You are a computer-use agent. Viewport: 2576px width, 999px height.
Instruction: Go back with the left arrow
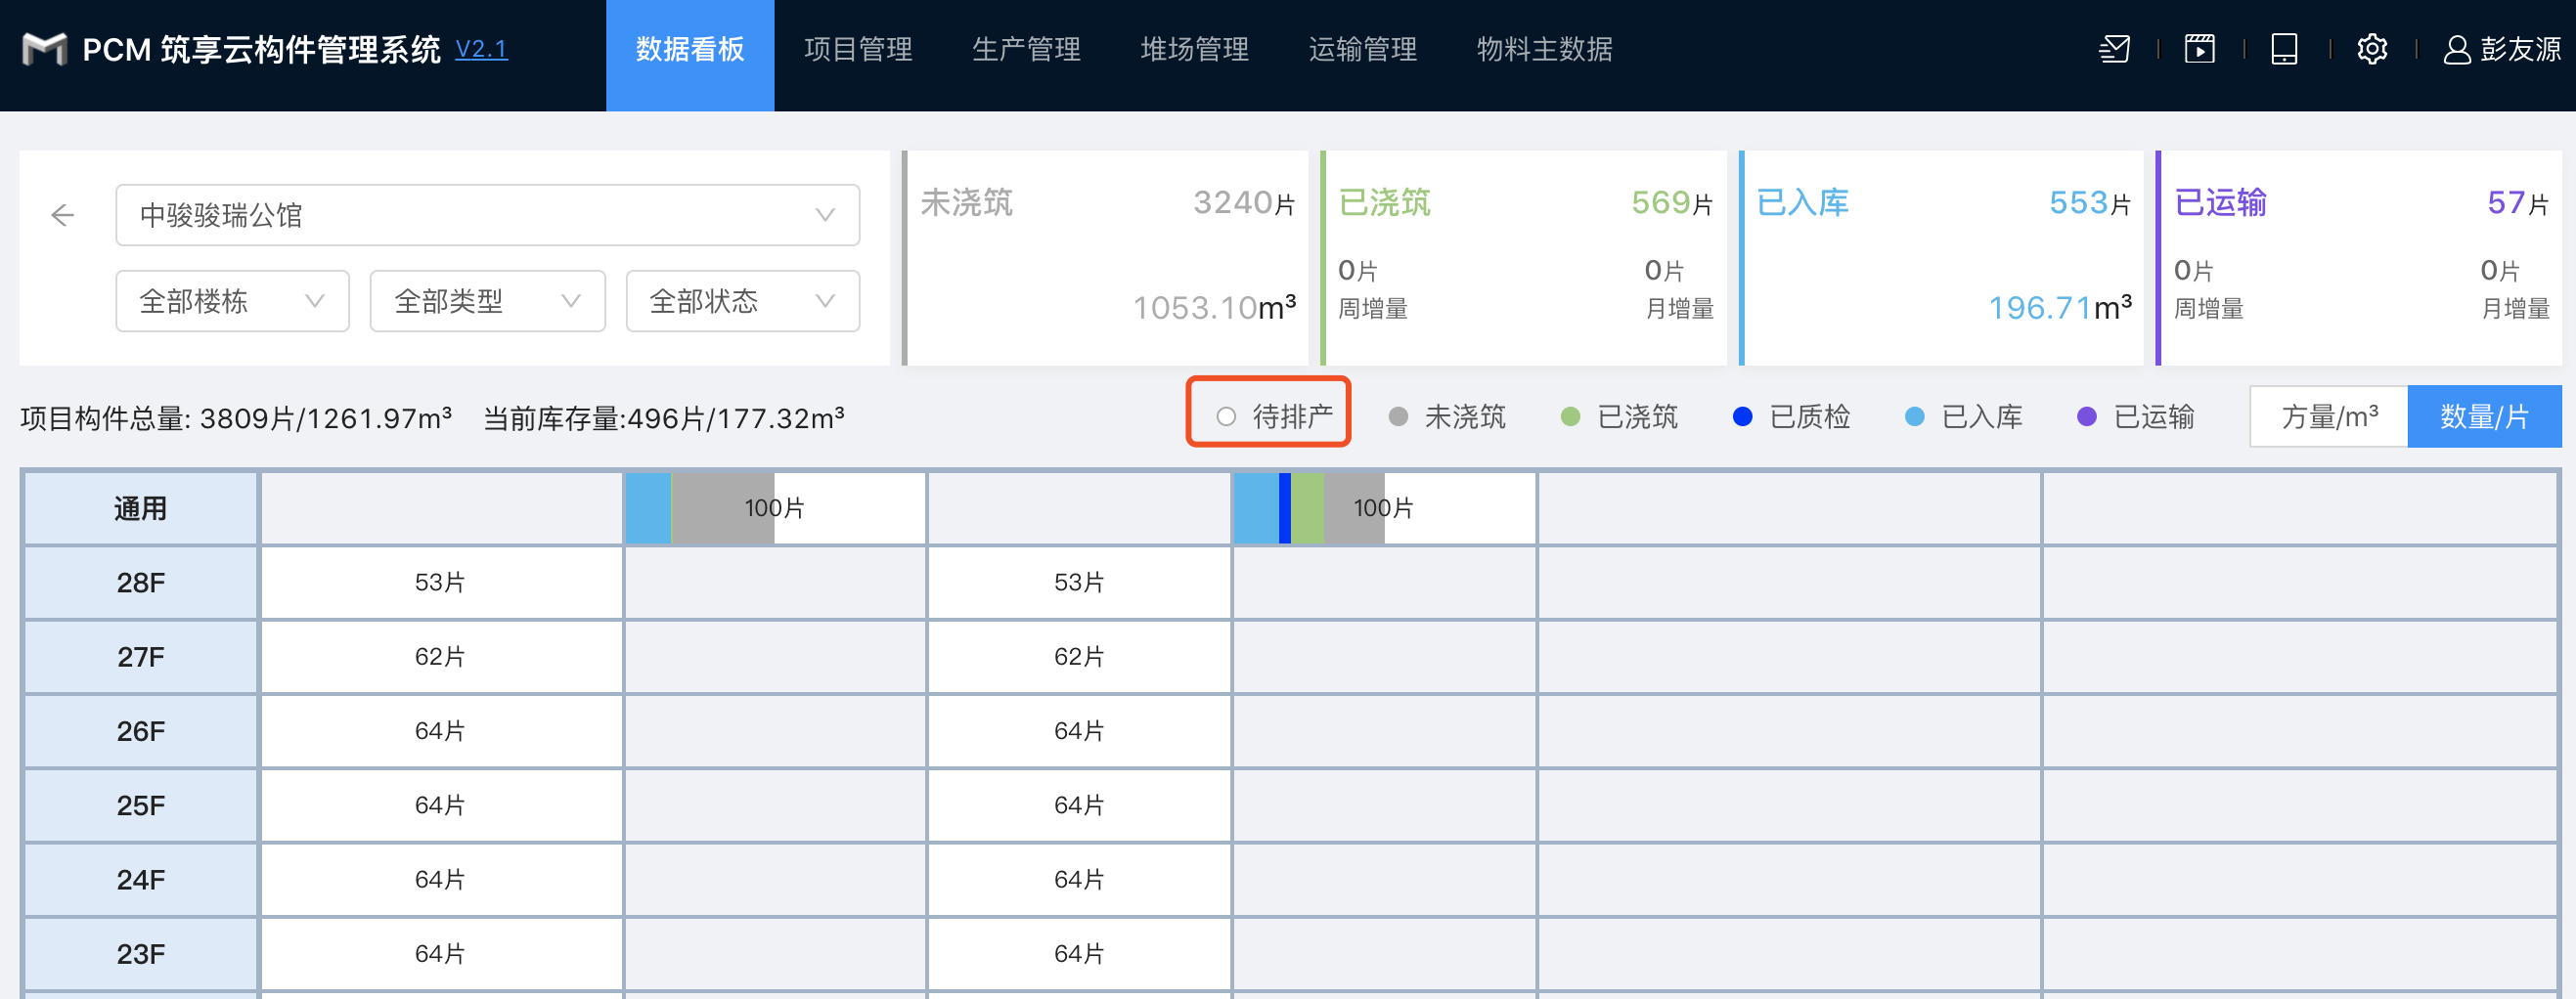[62, 215]
